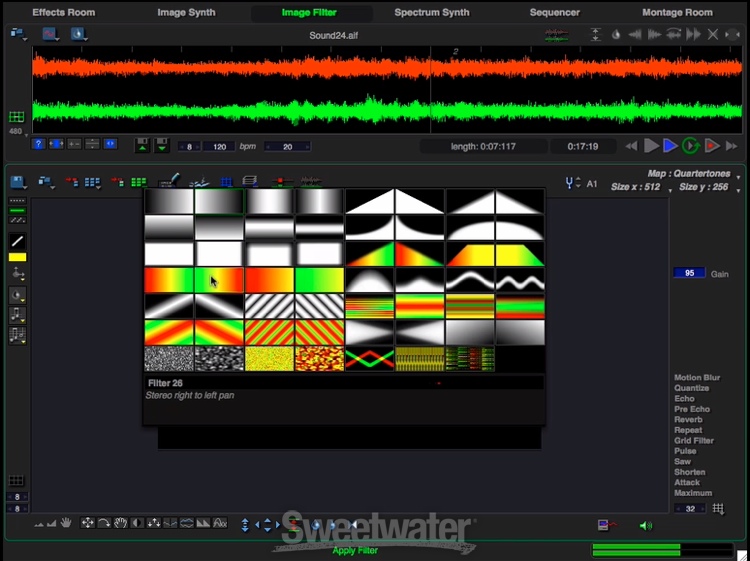Click the crop X icon in sample toolbar

[x=713, y=34]
